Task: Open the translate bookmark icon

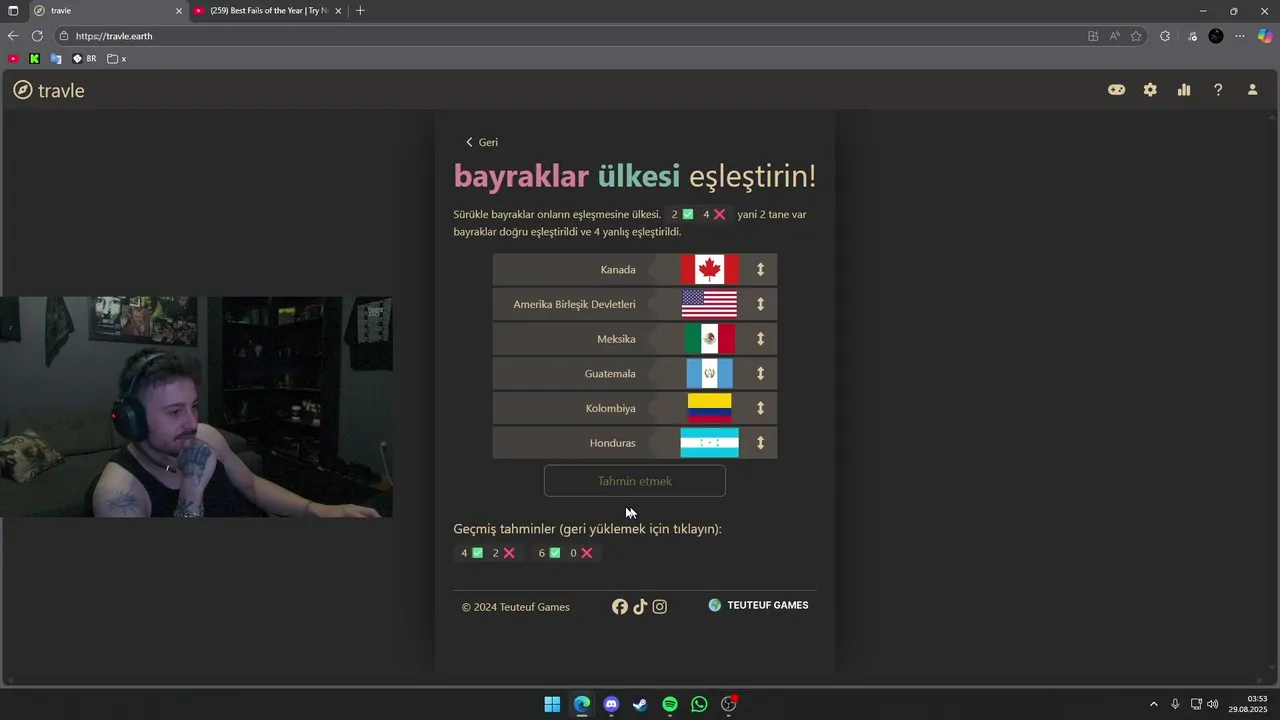Action: pos(56,59)
